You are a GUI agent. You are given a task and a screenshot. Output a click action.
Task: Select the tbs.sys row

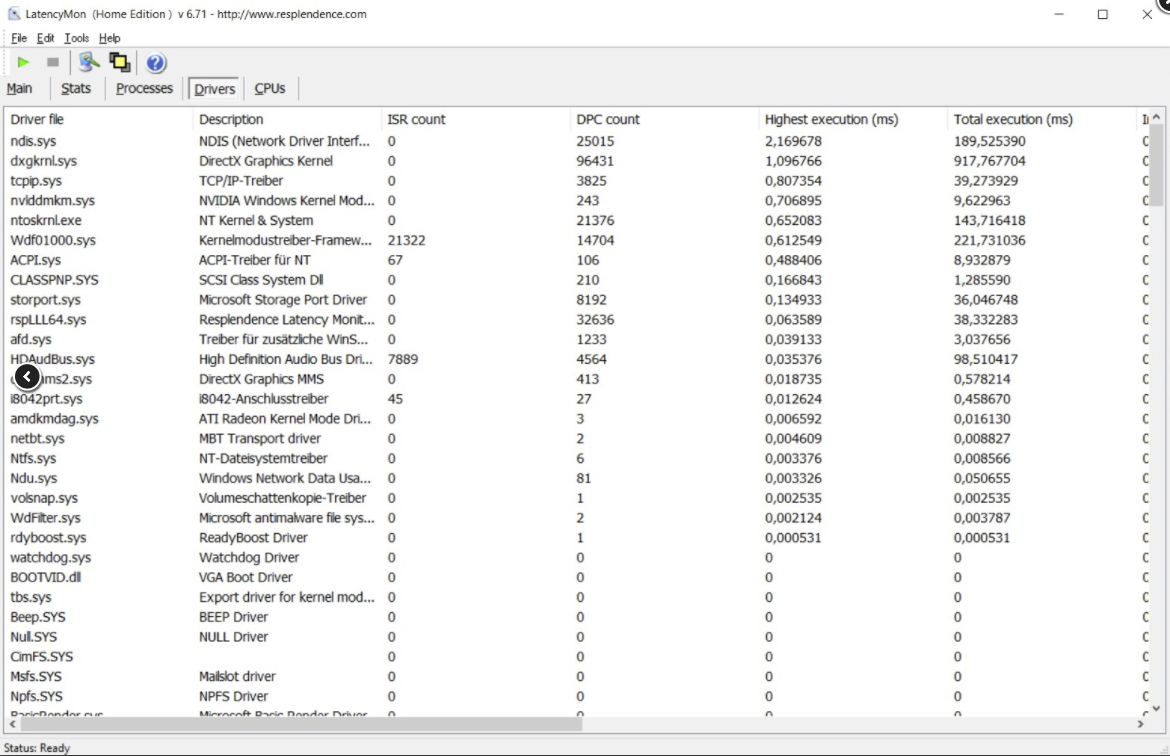click(576, 597)
